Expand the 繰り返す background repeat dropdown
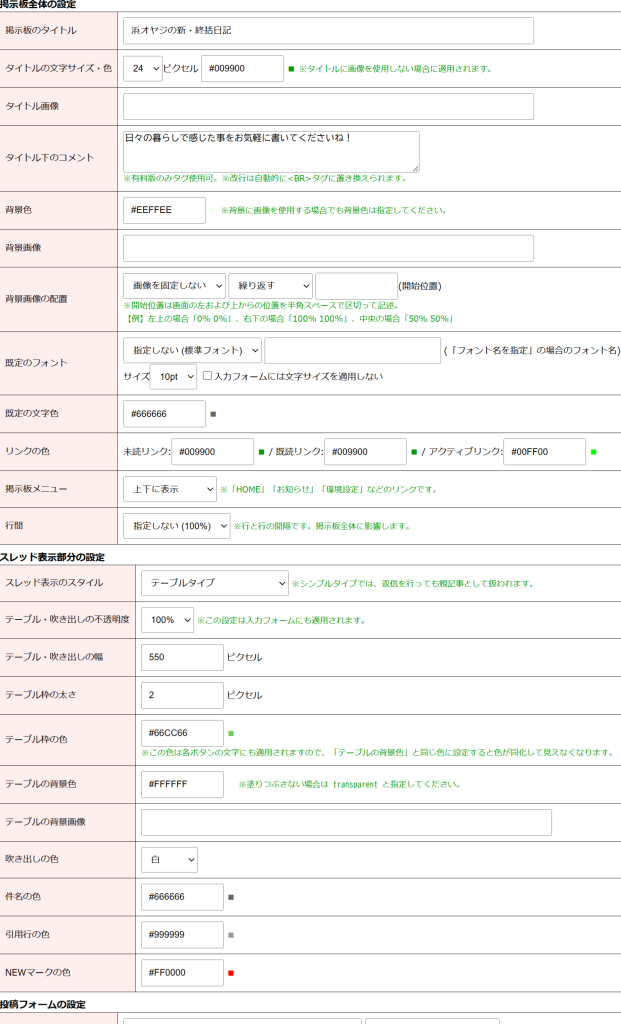This screenshot has height=1024, width=621. (x=270, y=286)
